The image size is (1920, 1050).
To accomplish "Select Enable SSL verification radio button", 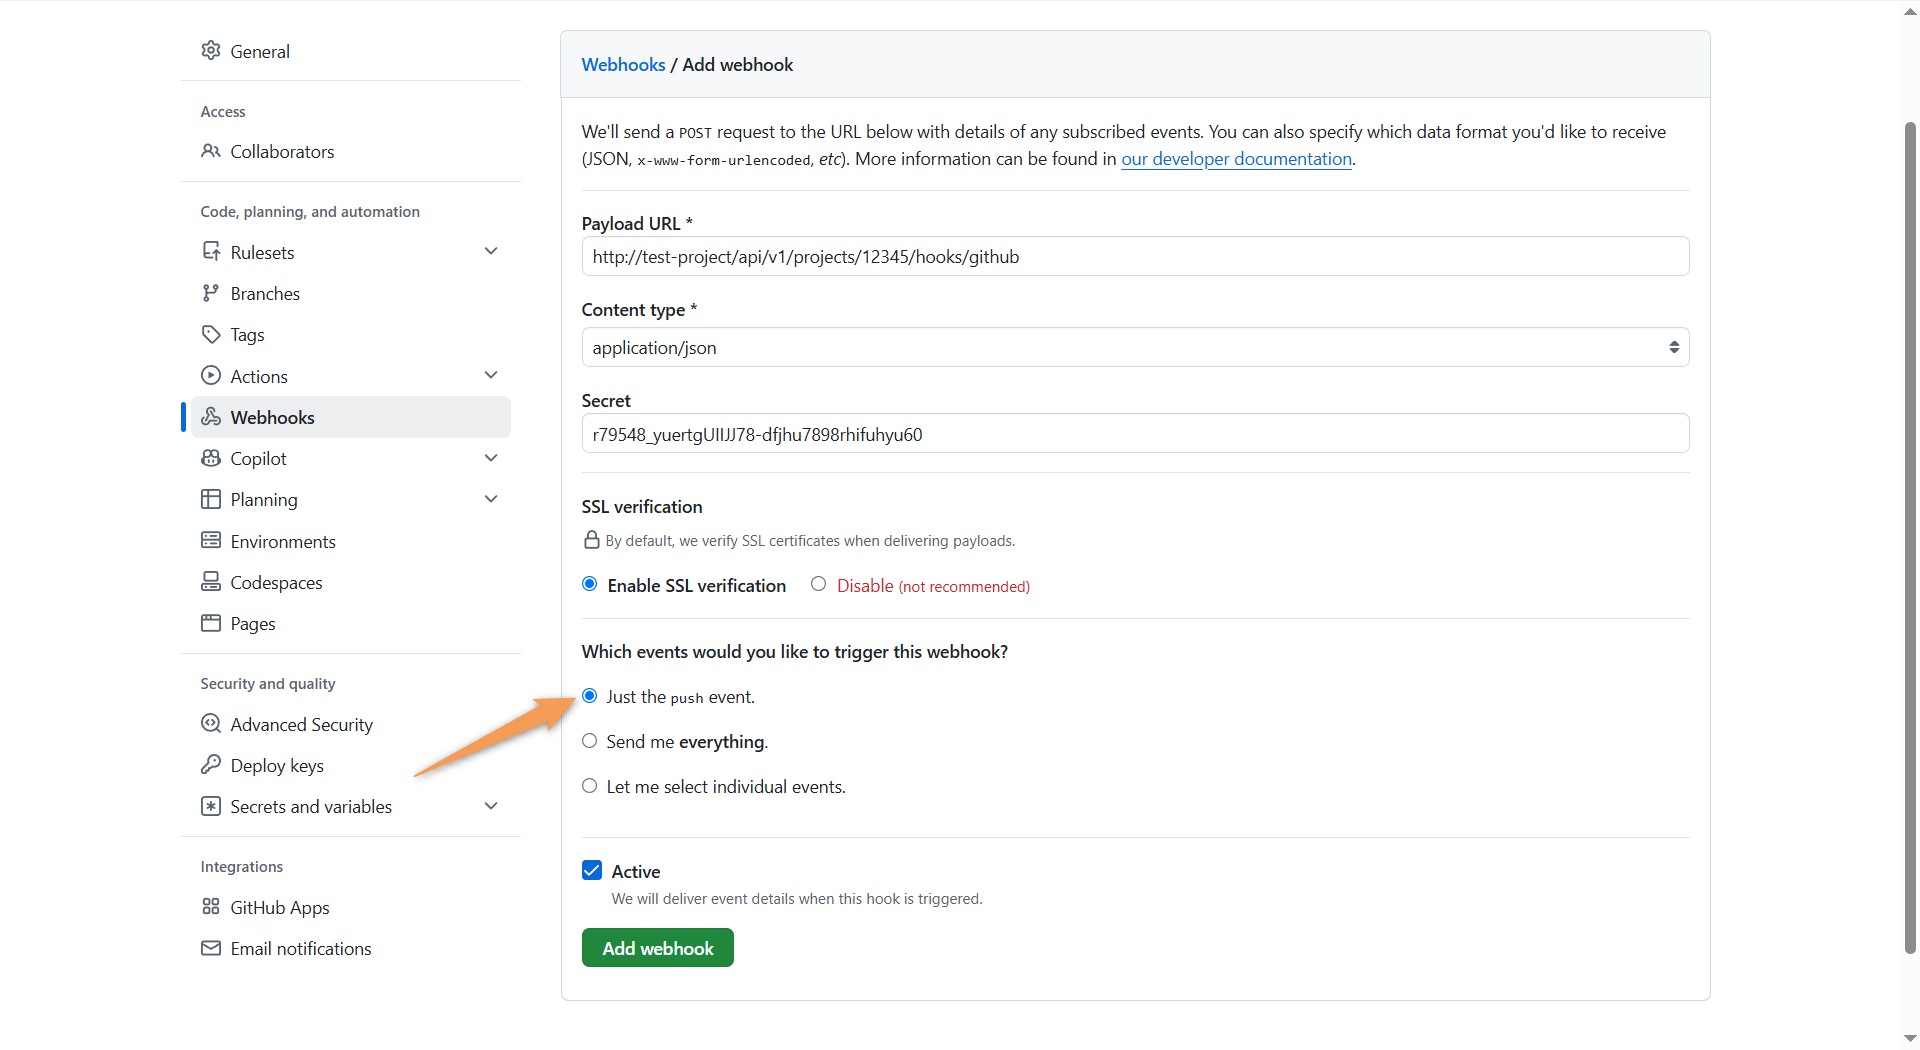I will [590, 584].
